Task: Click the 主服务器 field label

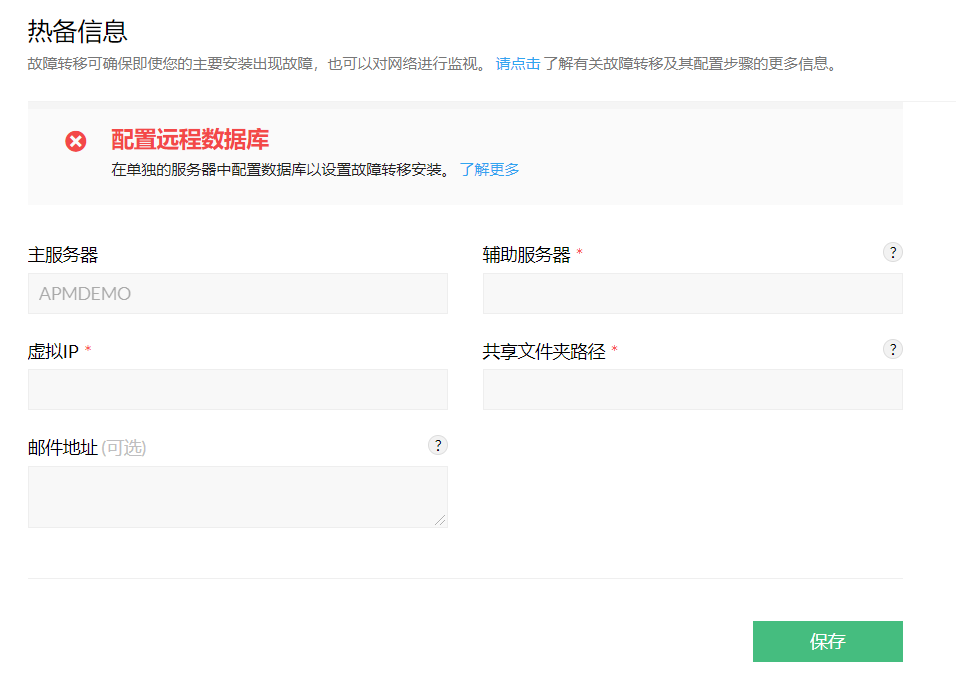Action: point(62,255)
